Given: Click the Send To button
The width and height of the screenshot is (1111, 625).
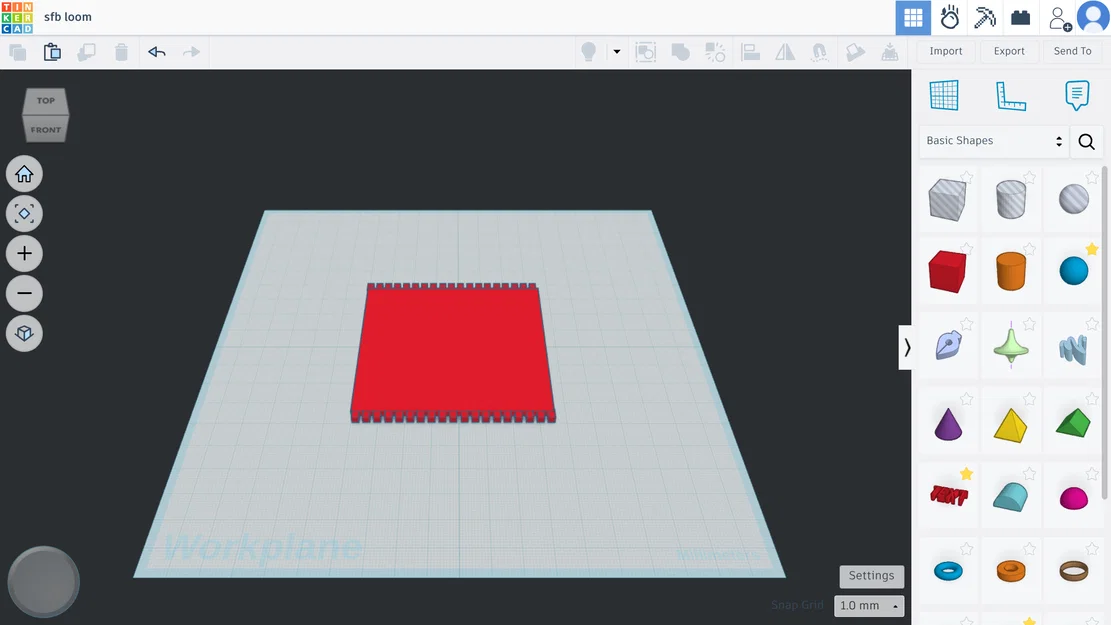Looking at the screenshot, I should tap(1073, 51).
